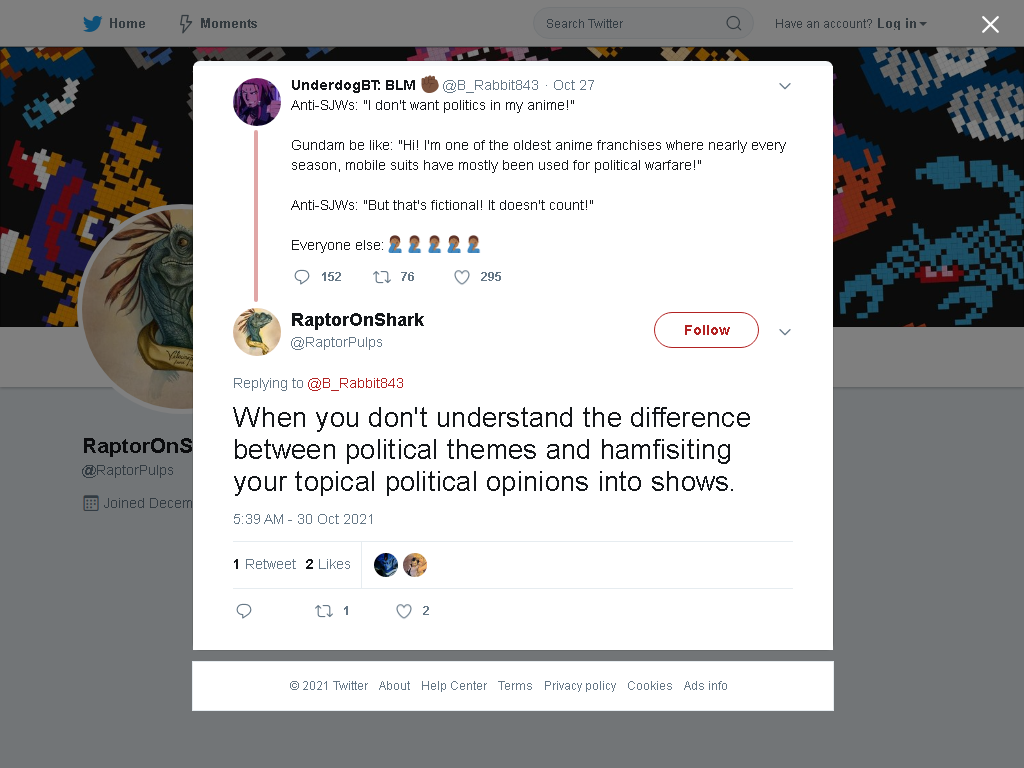Reply to the UnderdogBT tweet with 152 replies
The image size is (1024, 768).
(302, 277)
